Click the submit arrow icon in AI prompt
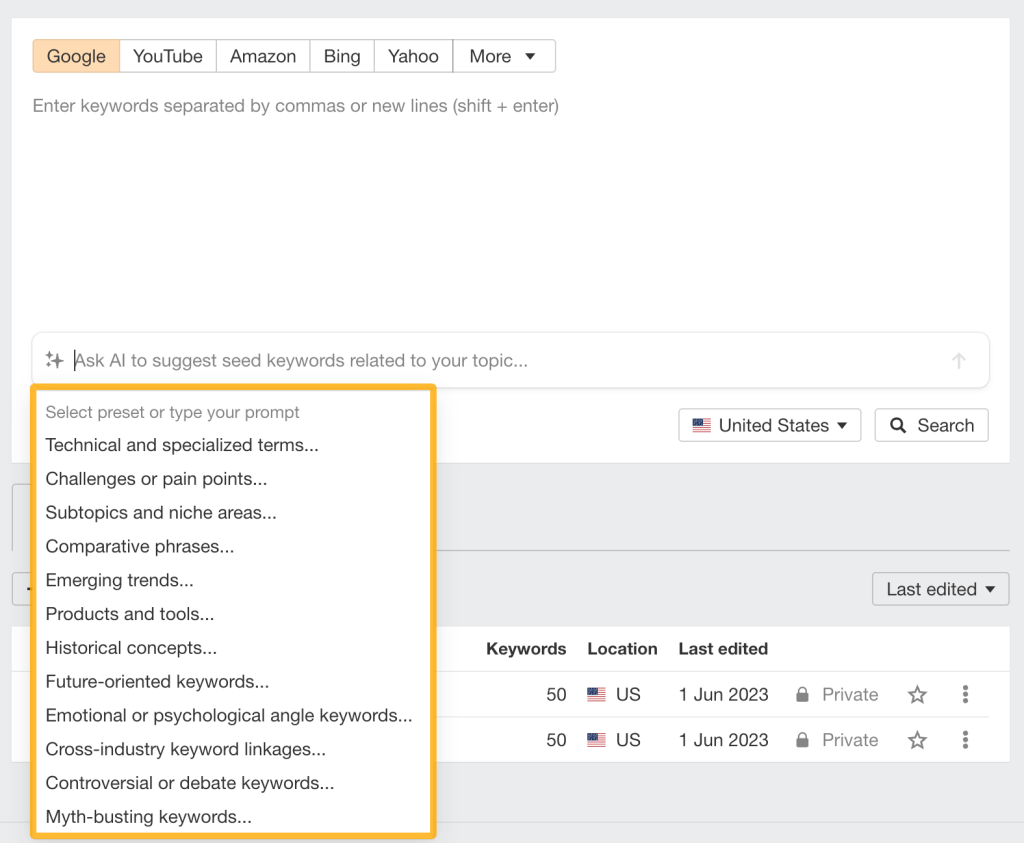Image resolution: width=1024 pixels, height=843 pixels. tap(958, 361)
